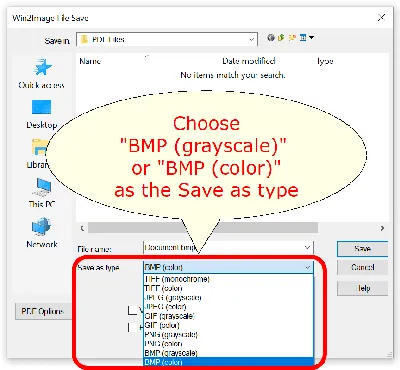Go back to last folder visited
Image resolution: width=400 pixels, height=370 pixels.
(x=271, y=38)
